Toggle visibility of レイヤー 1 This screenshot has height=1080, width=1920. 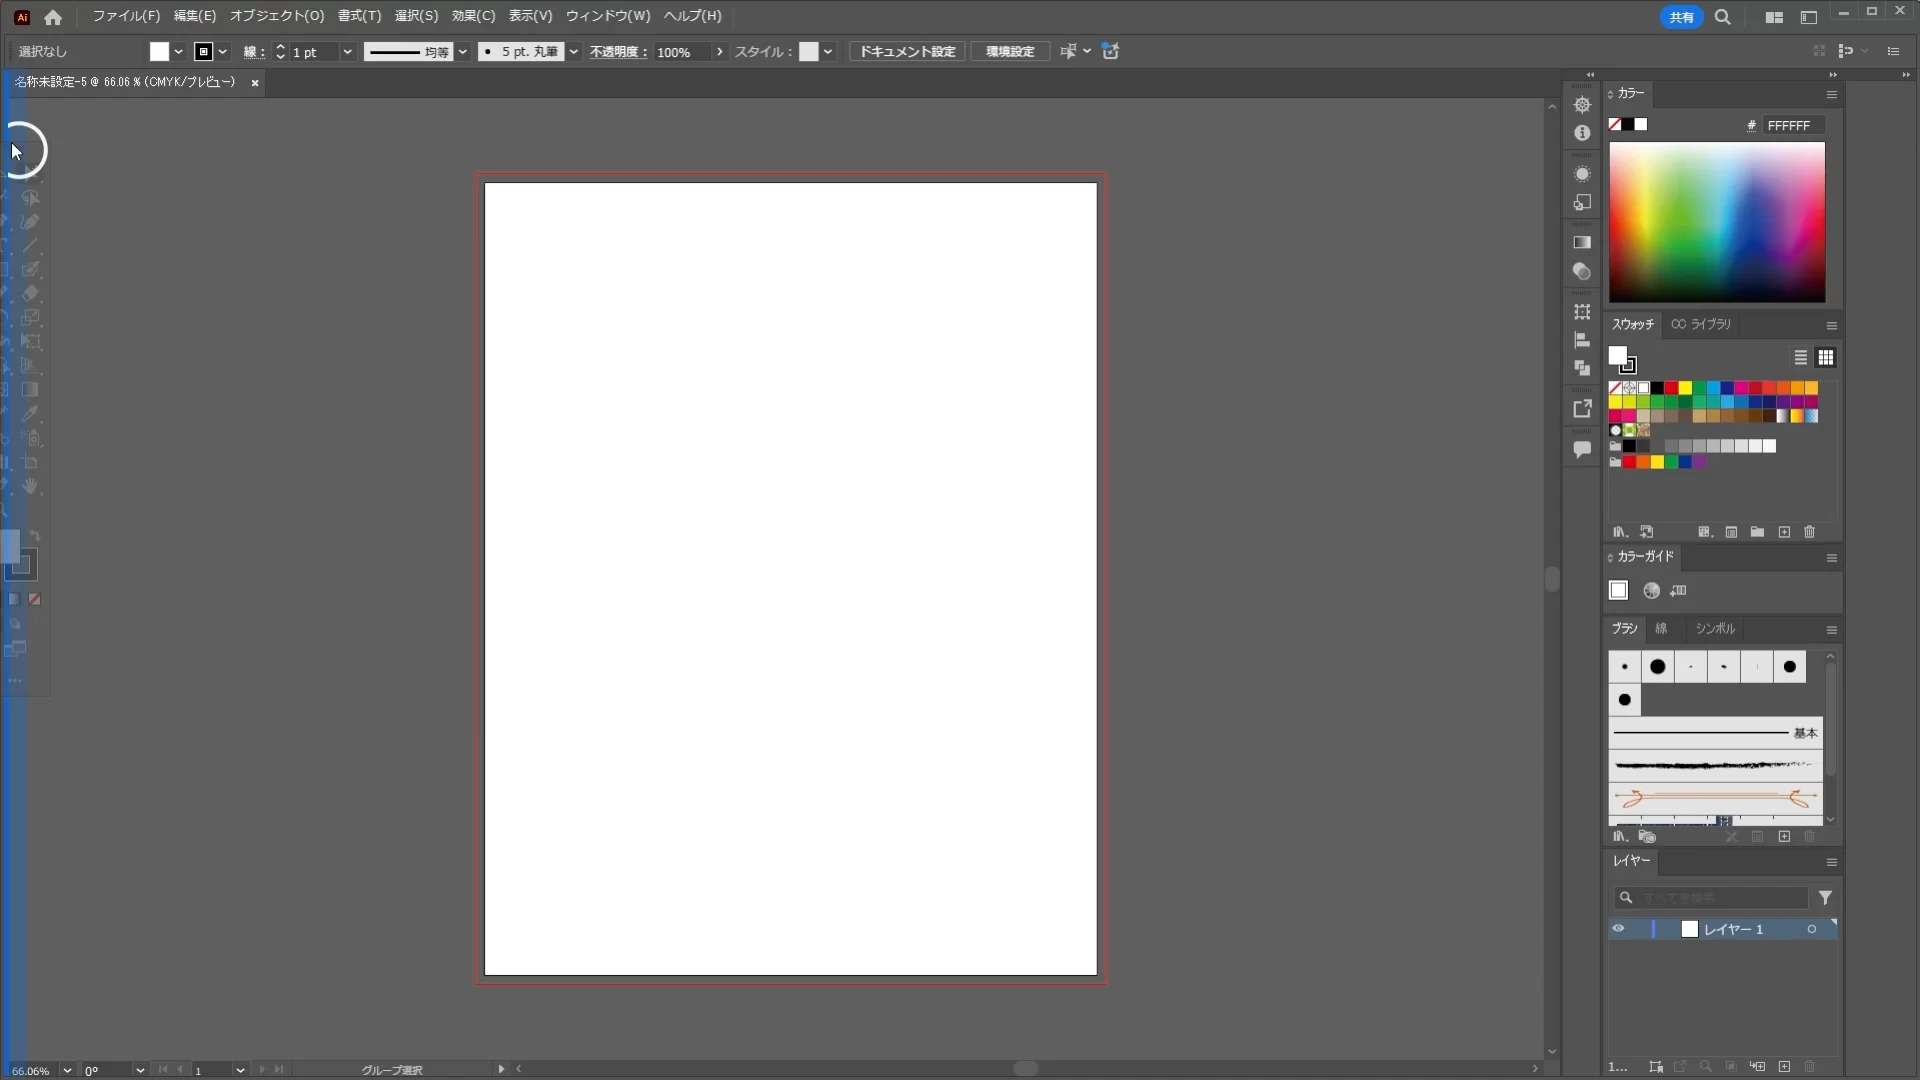click(x=1618, y=929)
